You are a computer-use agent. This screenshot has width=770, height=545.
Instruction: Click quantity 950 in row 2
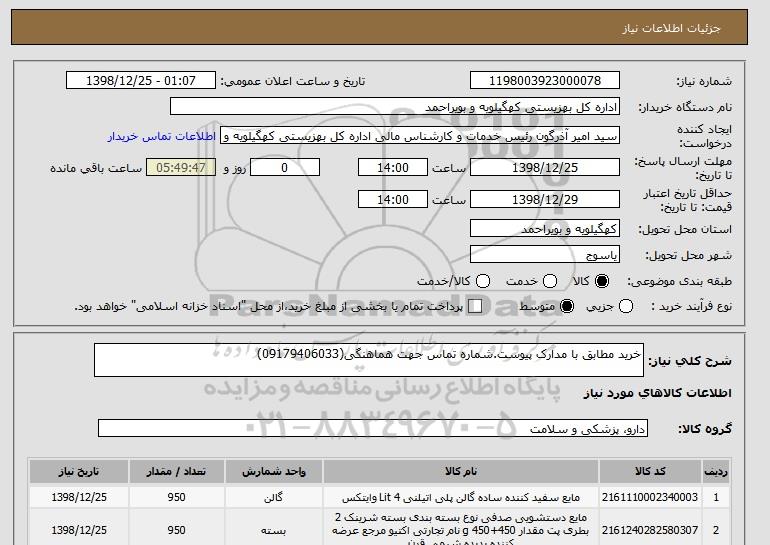(x=176, y=530)
